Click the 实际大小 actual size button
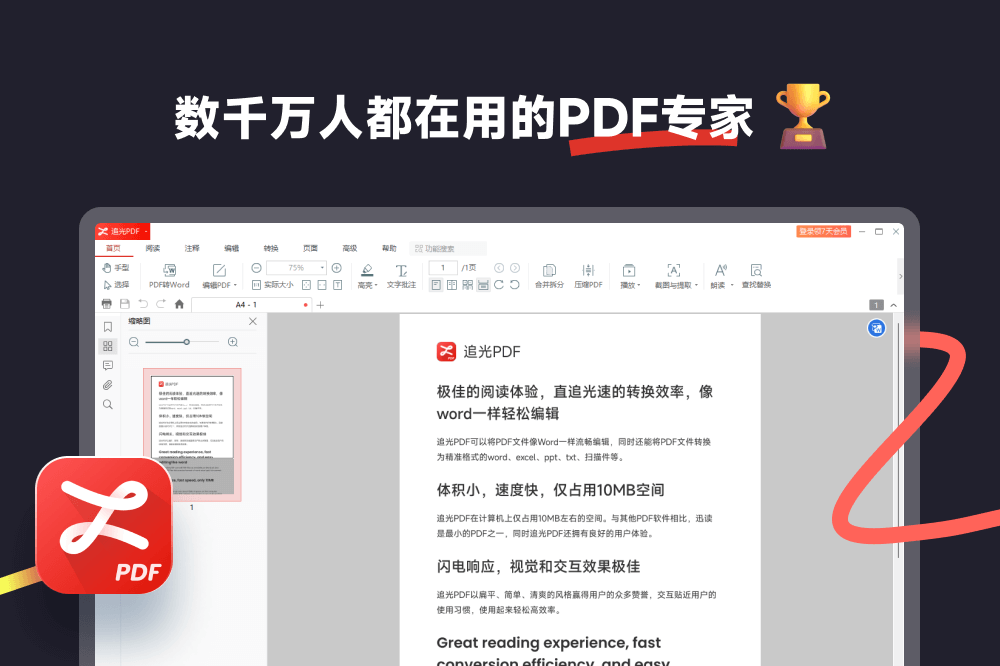Screen dimensions: 1000x666 point(272,284)
